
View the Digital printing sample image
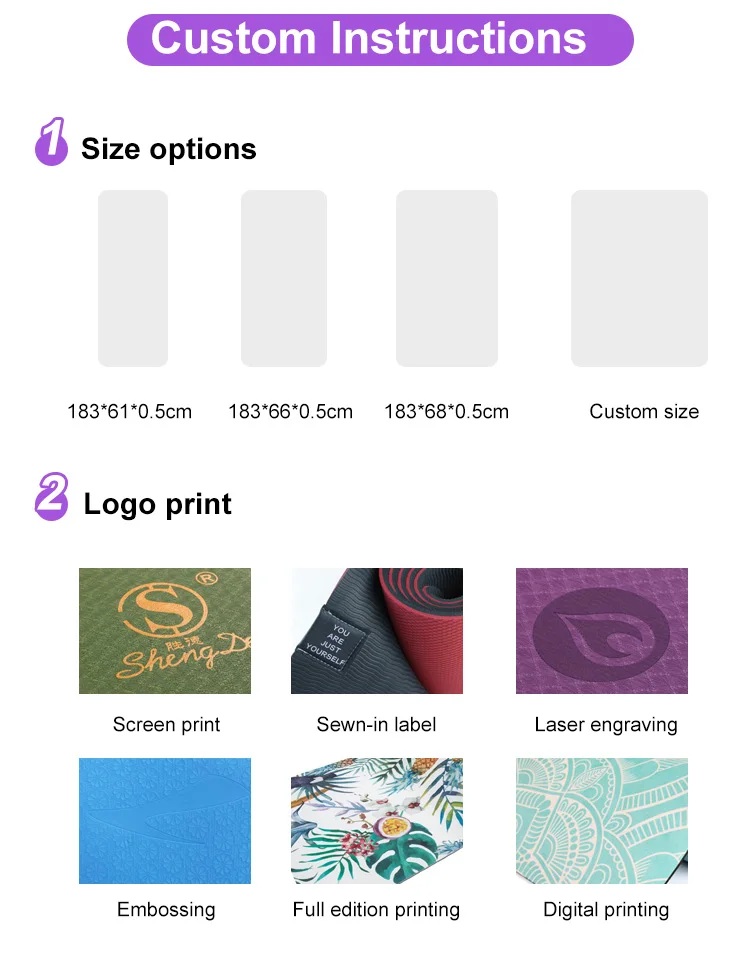point(602,821)
